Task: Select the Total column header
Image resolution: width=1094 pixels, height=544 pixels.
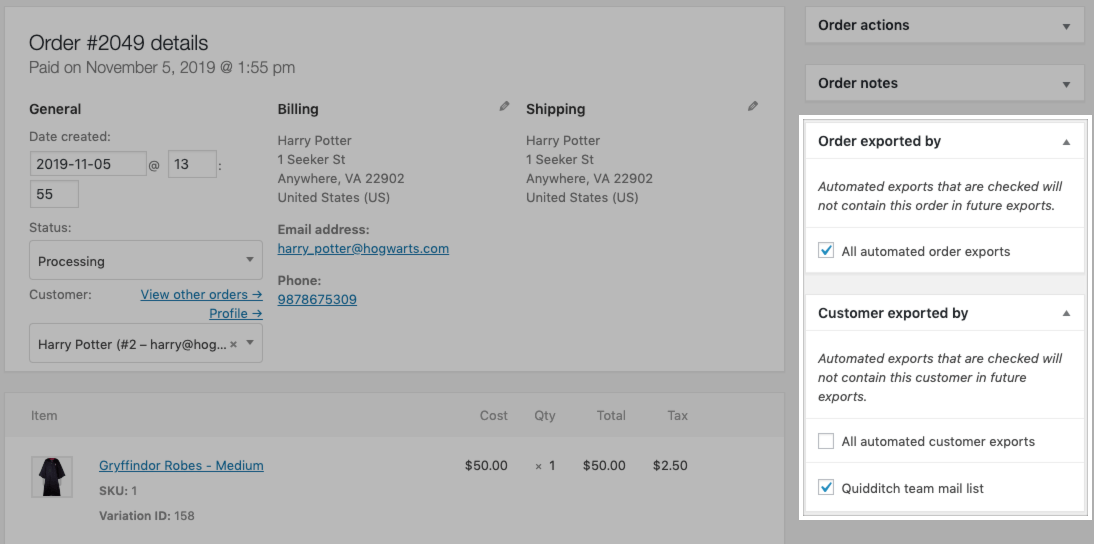Action: (x=610, y=415)
